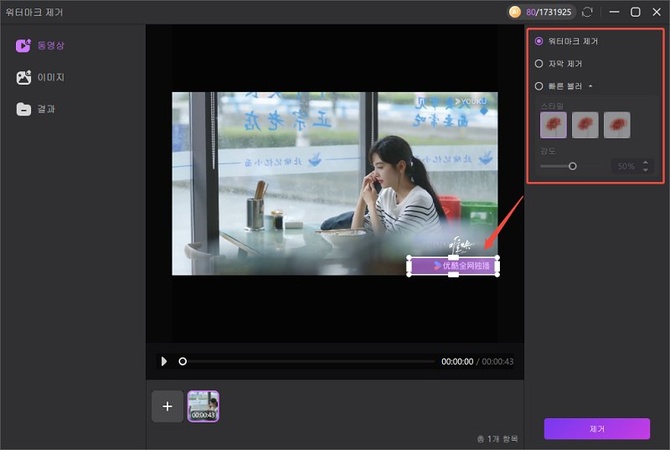Viewport: 670px width, 450px height.
Task: Select the 00:00:43 video thumbnail
Action: coord(203,405)
